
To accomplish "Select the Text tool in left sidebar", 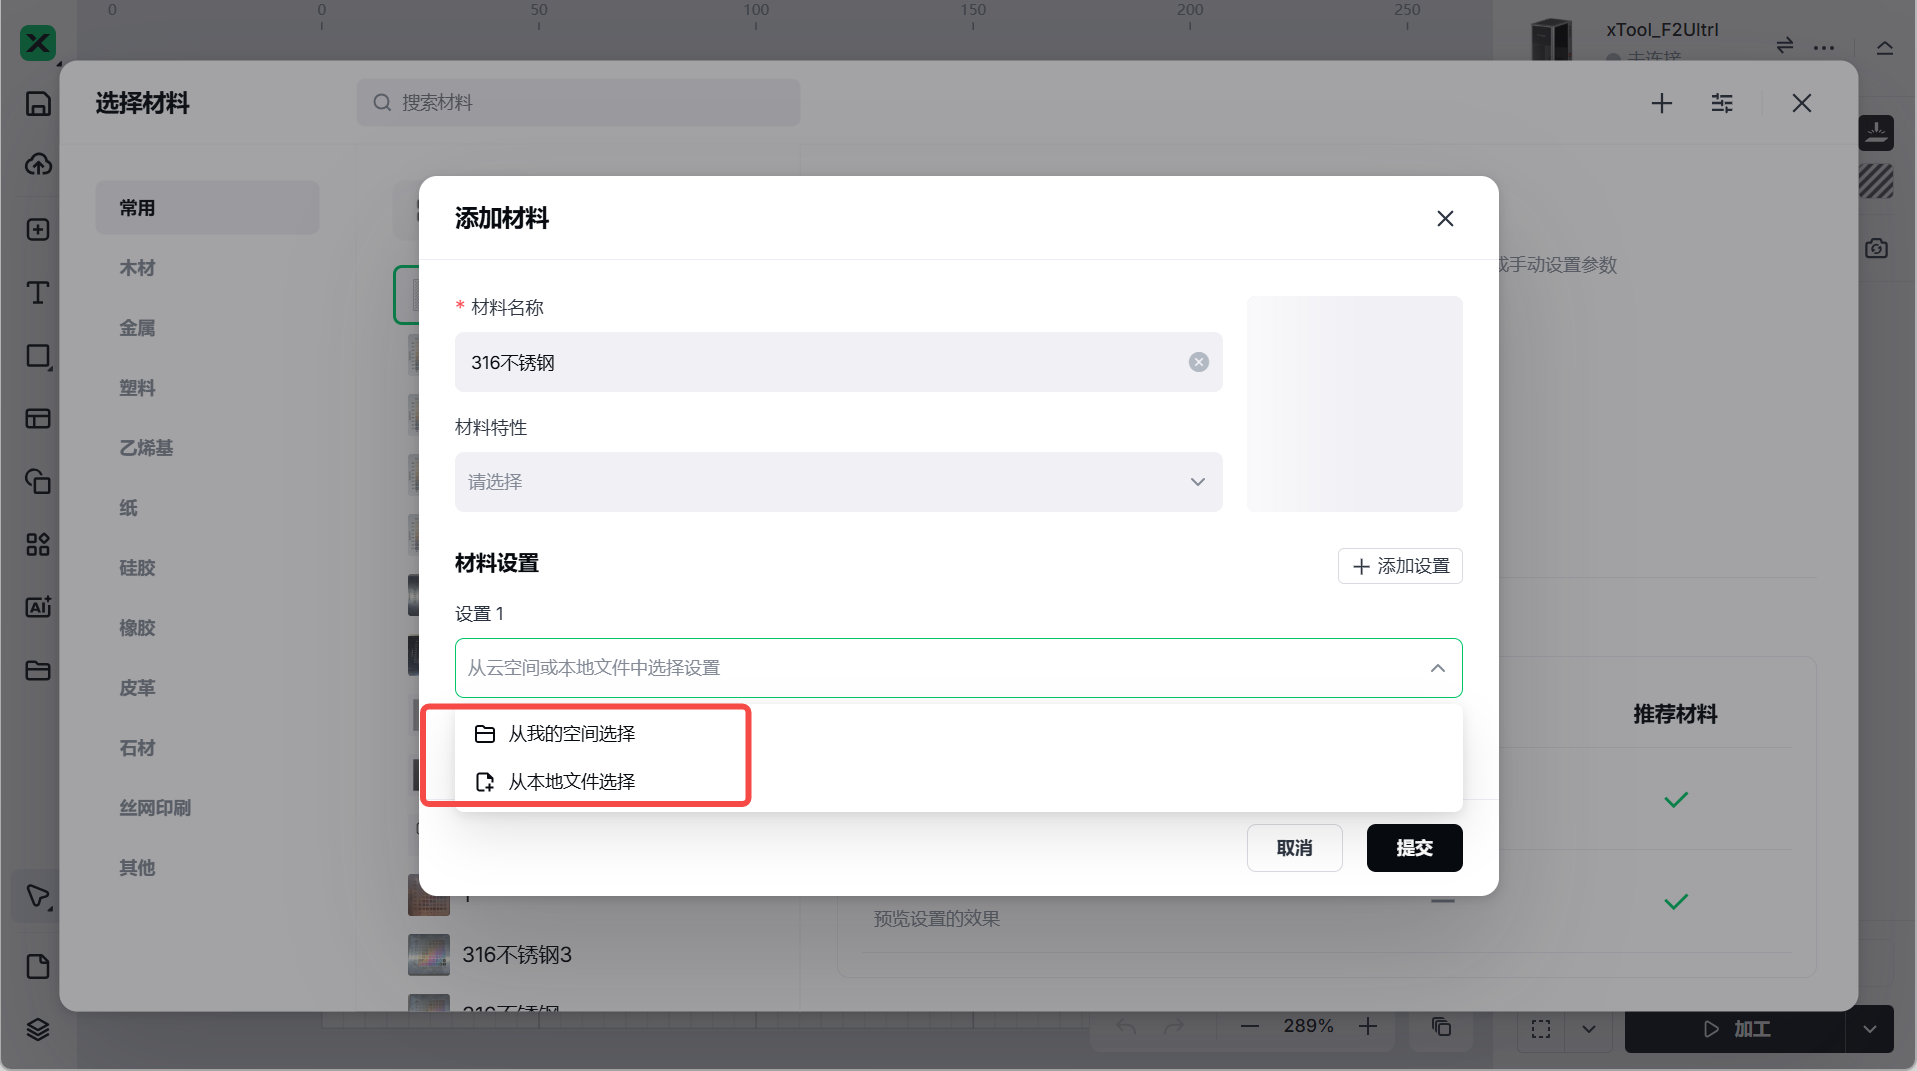I will click(x=38, y=293).
